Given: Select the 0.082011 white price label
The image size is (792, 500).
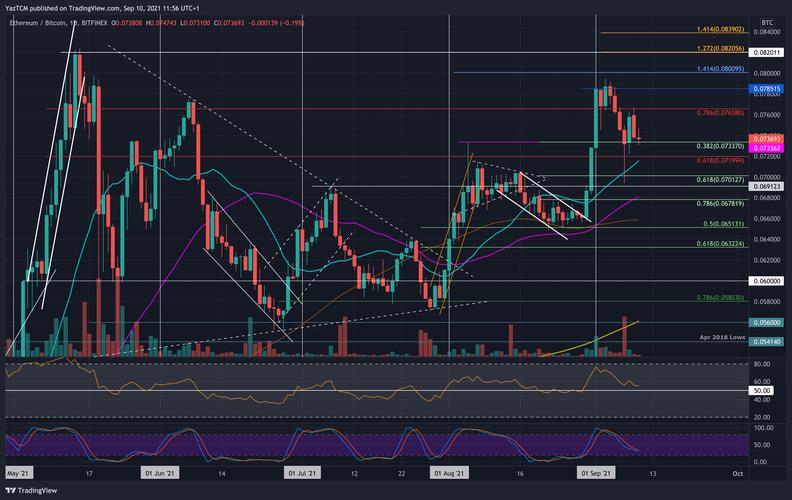Looking at the screenshot, I should point(766,52).
